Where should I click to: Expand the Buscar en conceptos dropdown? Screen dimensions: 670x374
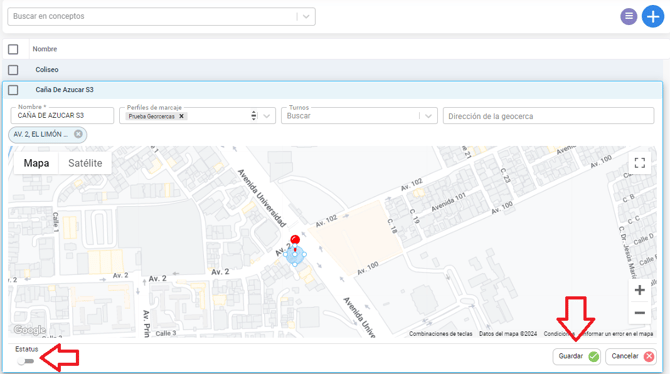tap(306, 17)
